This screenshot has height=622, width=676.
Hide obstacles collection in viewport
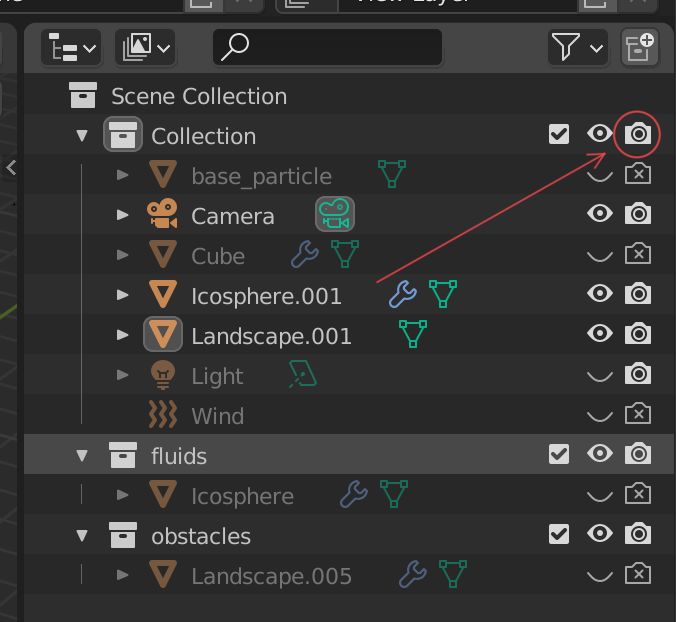tap(599, 534)
